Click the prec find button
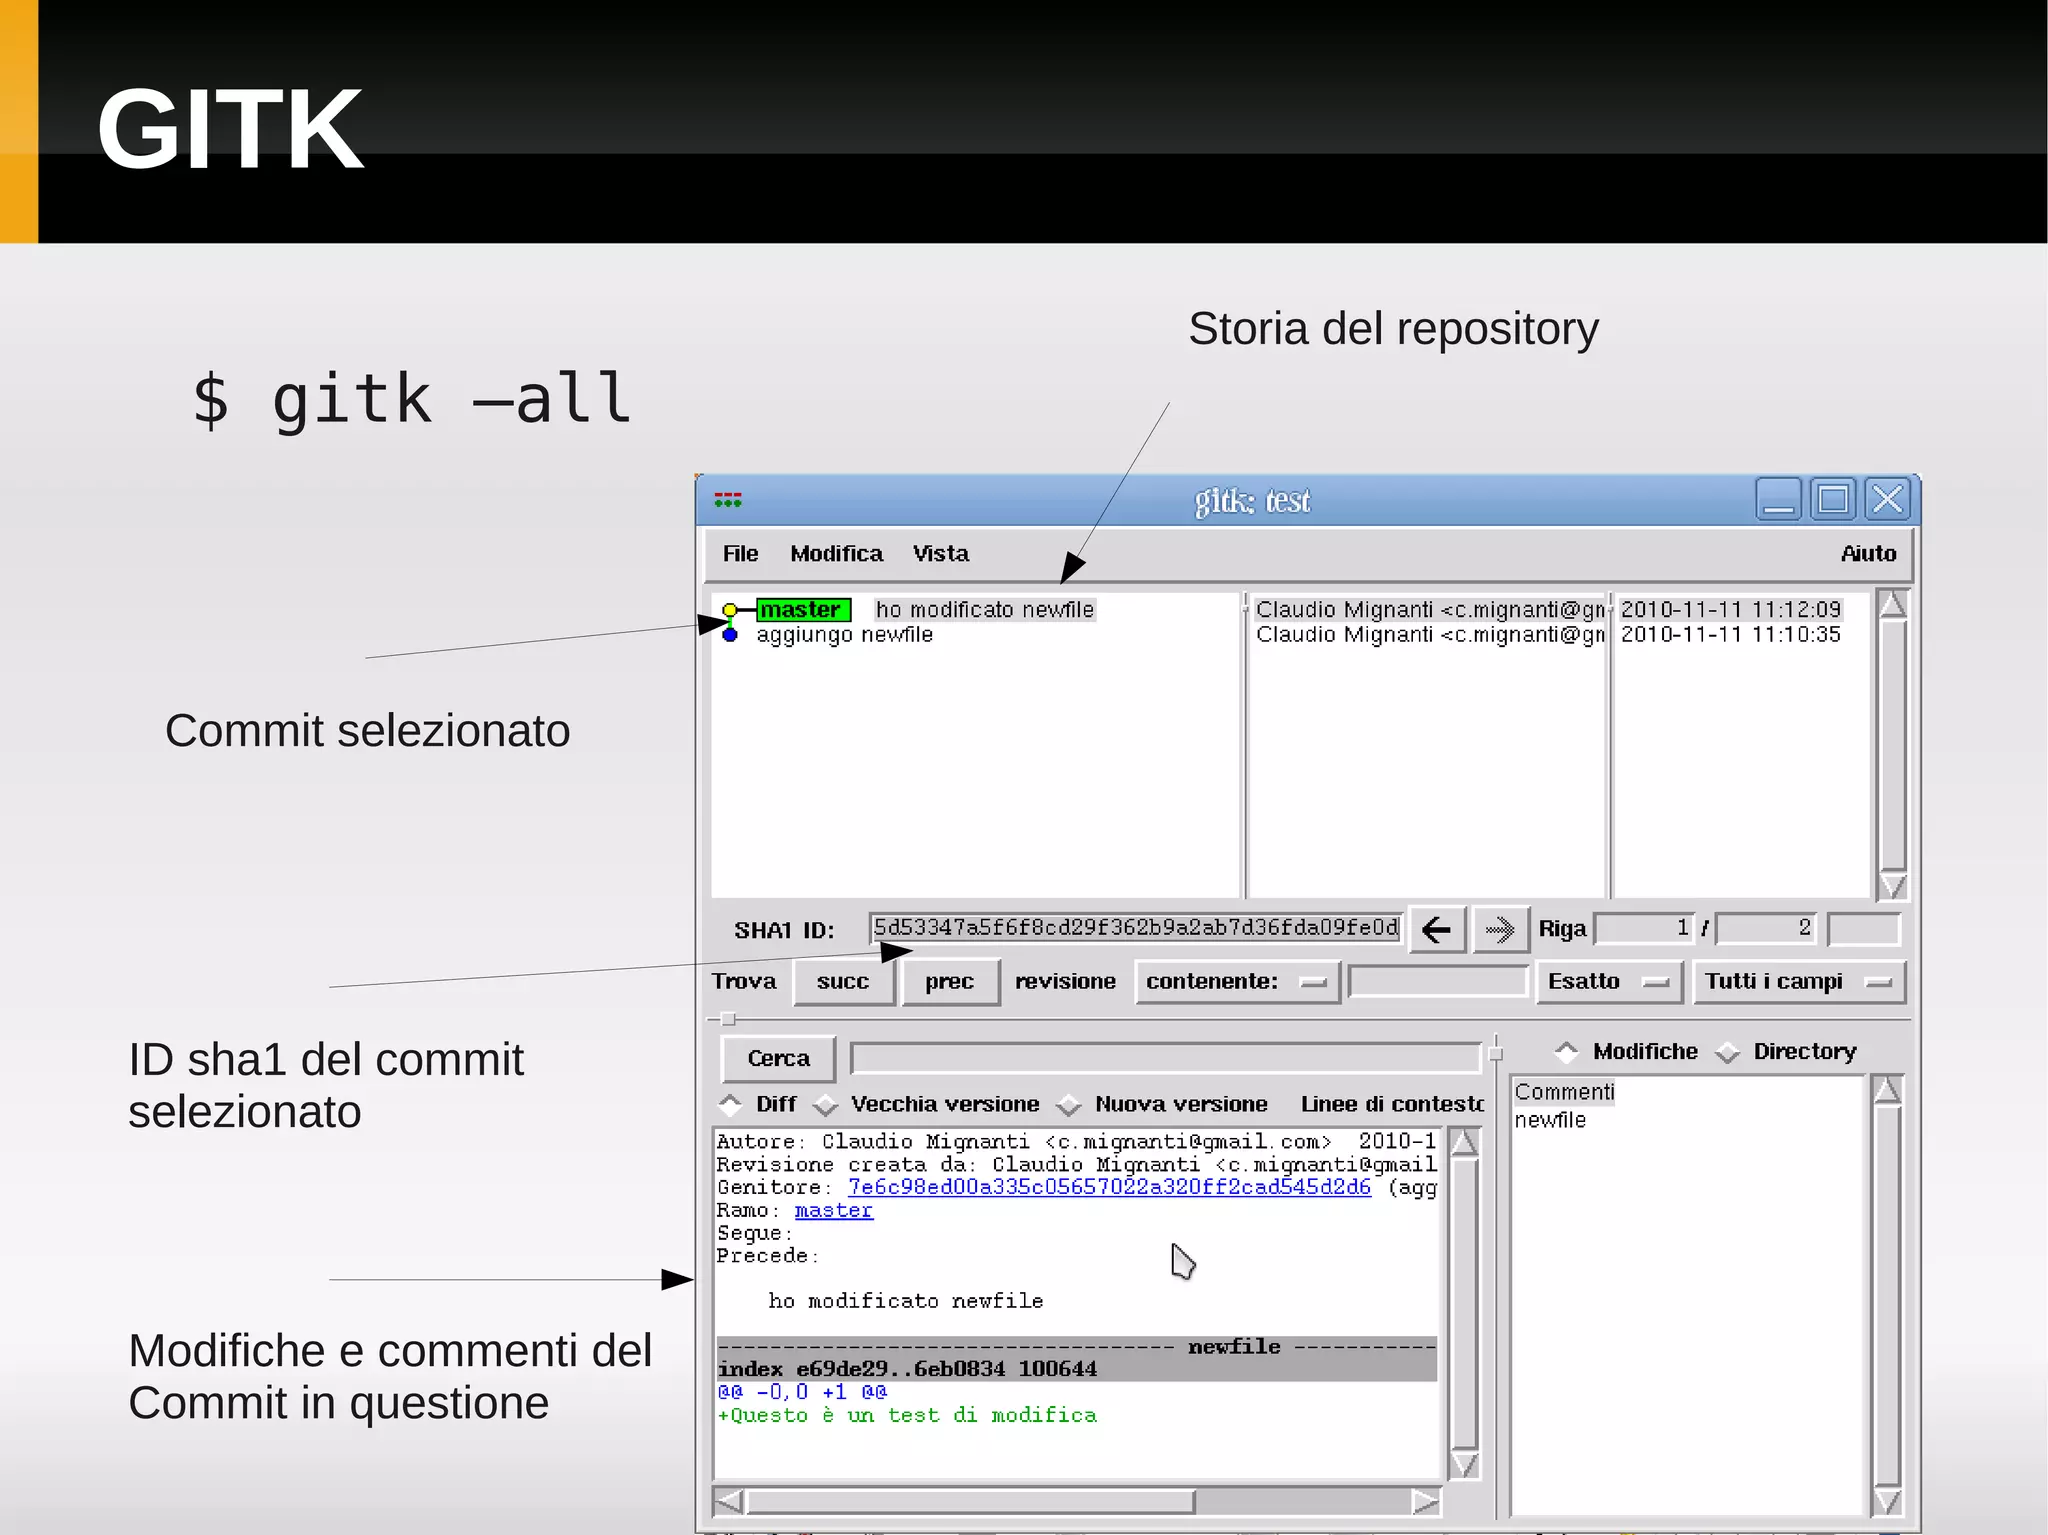Image resolution: width=2048 pixels, height=1535 pixels. coord(949,982)
